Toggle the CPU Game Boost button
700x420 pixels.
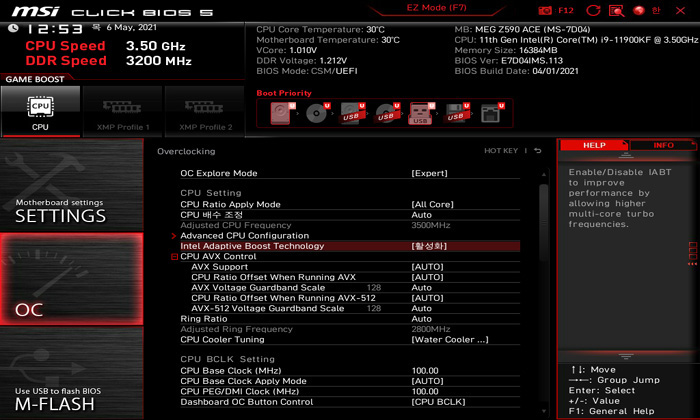[x=40, y=110]
